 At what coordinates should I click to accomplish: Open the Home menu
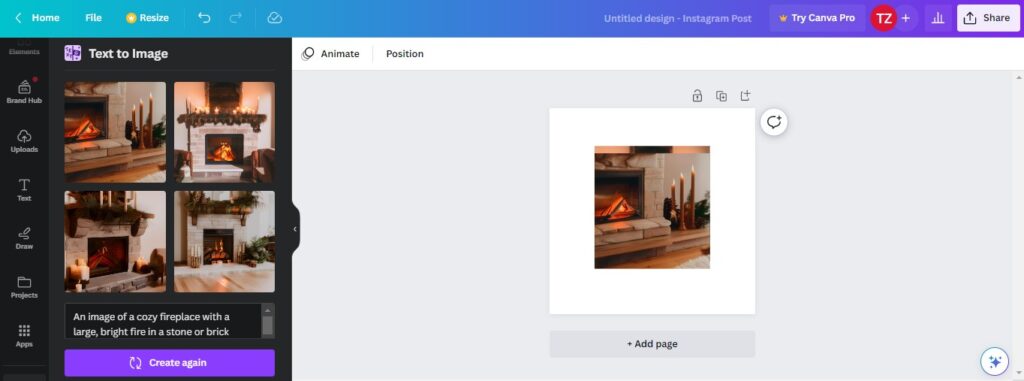click(46, 18)
